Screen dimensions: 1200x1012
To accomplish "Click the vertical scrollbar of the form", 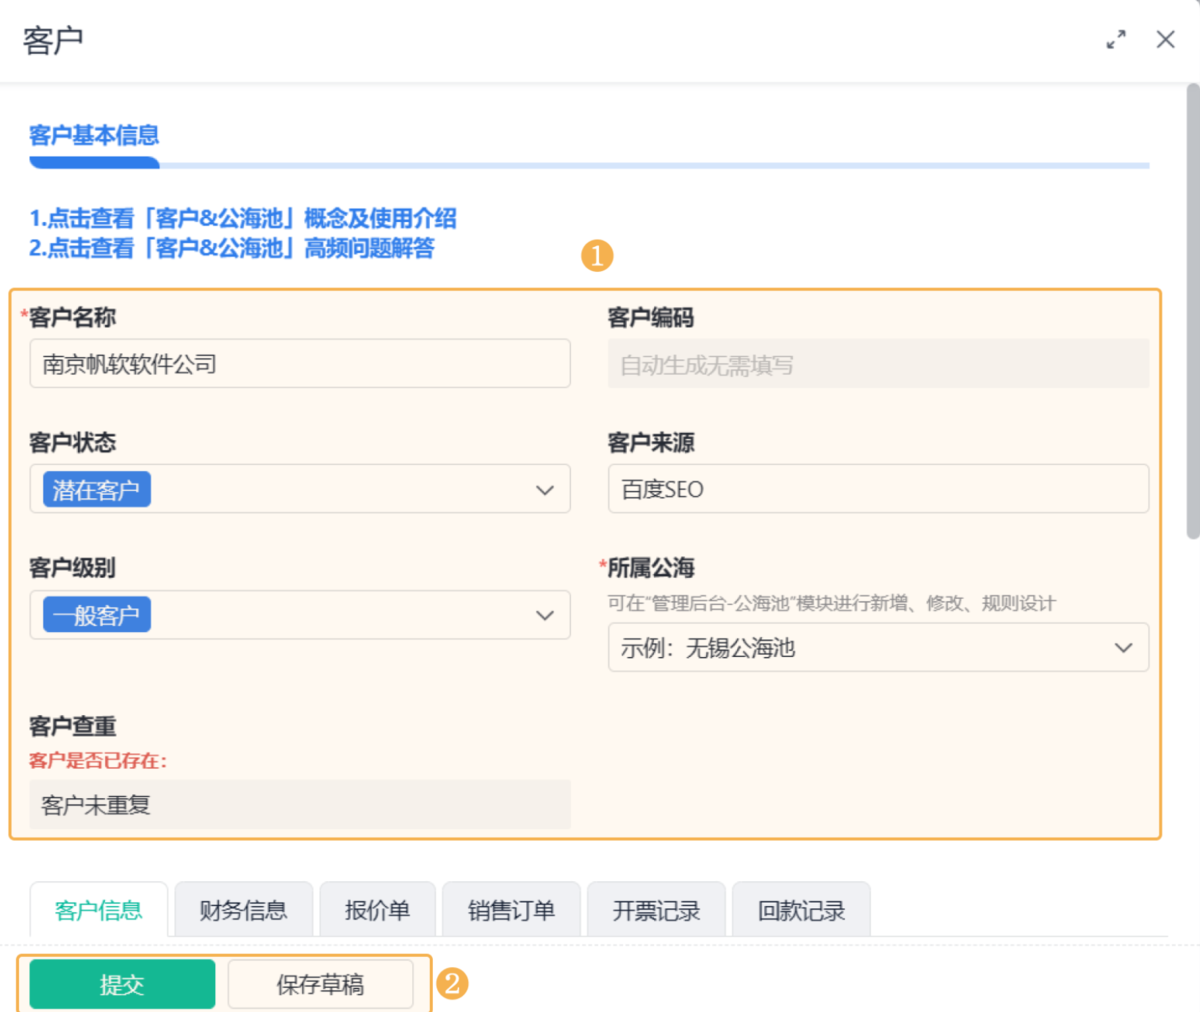I will pyautogui.click(x=1192, y=312).
